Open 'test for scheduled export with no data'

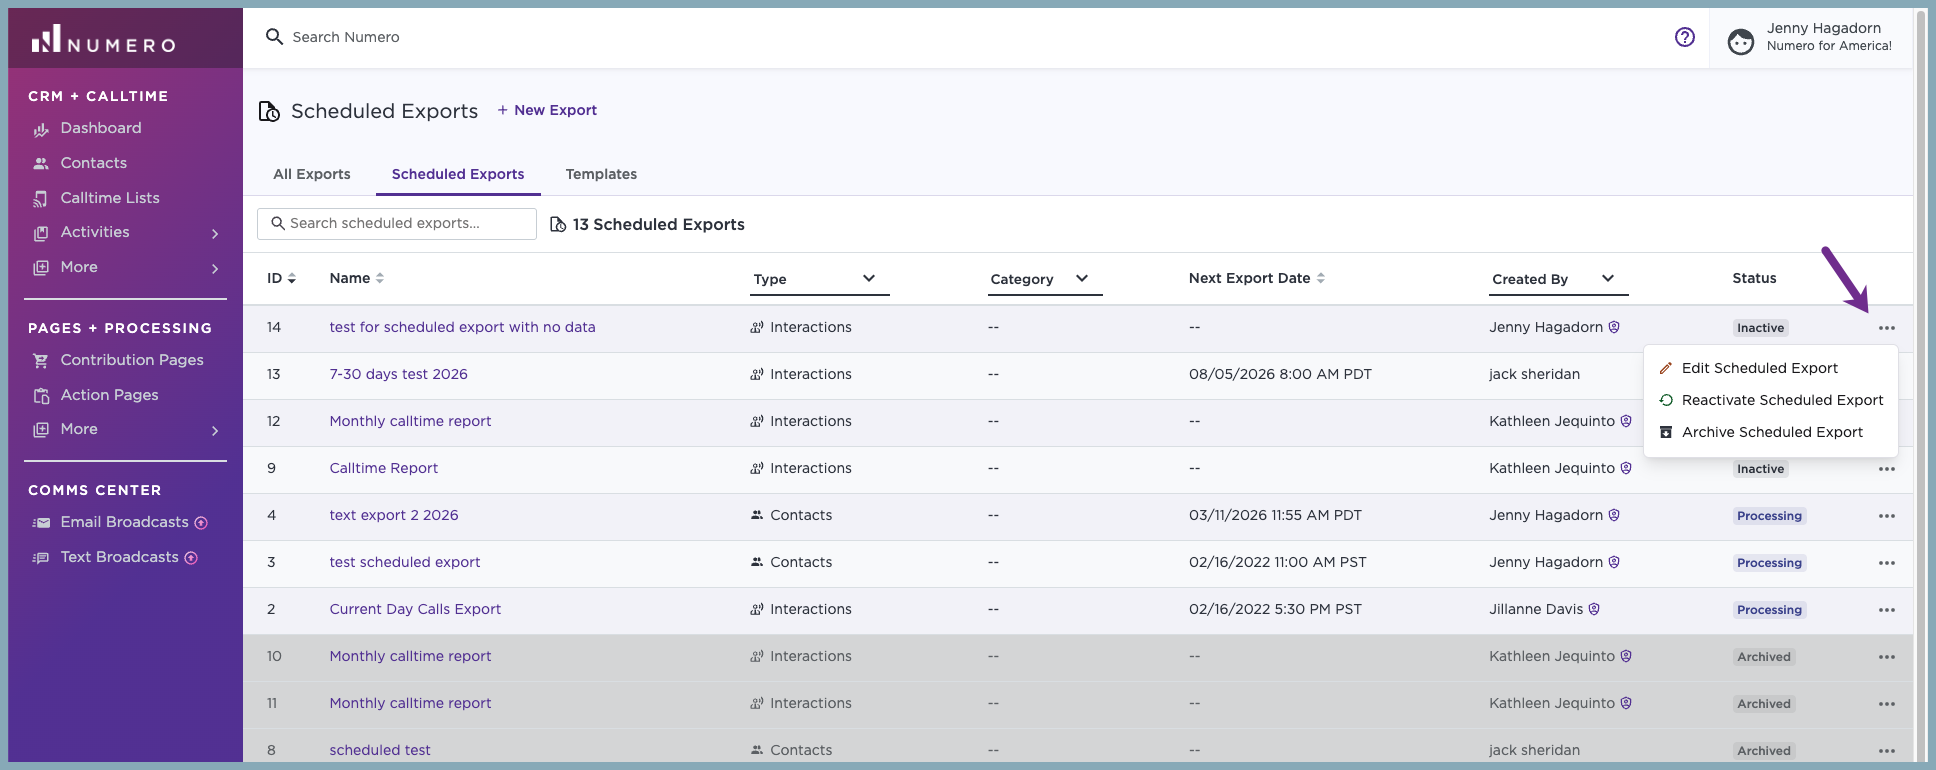[462, 328]
